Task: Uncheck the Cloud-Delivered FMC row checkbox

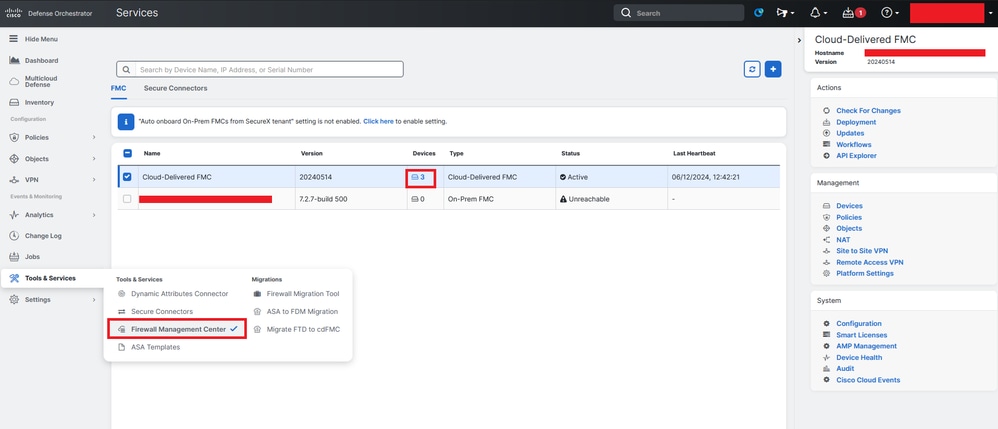Action: pos(127,177)
